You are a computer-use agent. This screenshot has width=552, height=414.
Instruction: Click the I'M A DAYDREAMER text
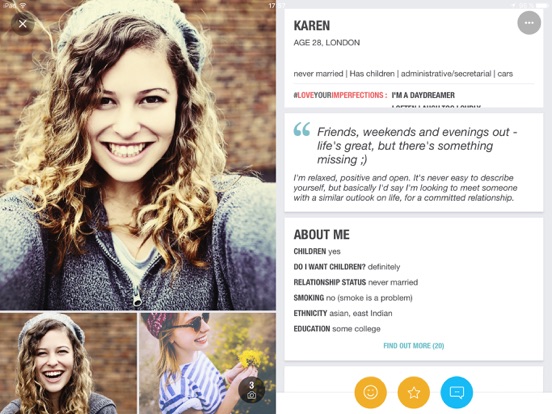pyautogui.click(x=423, y=95)
